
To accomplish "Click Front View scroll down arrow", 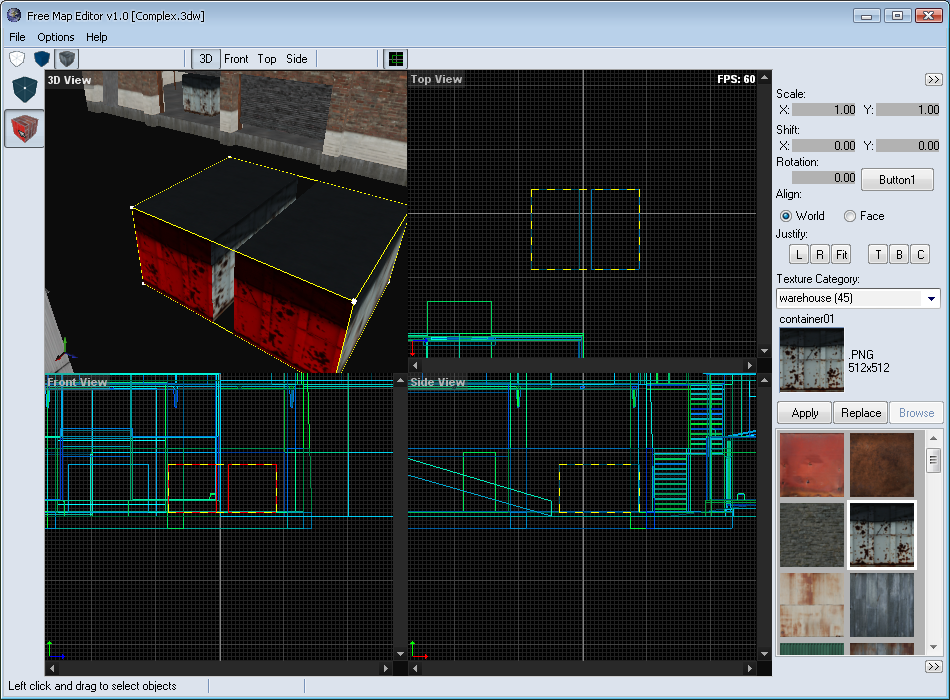I will [x=400, y=654].
